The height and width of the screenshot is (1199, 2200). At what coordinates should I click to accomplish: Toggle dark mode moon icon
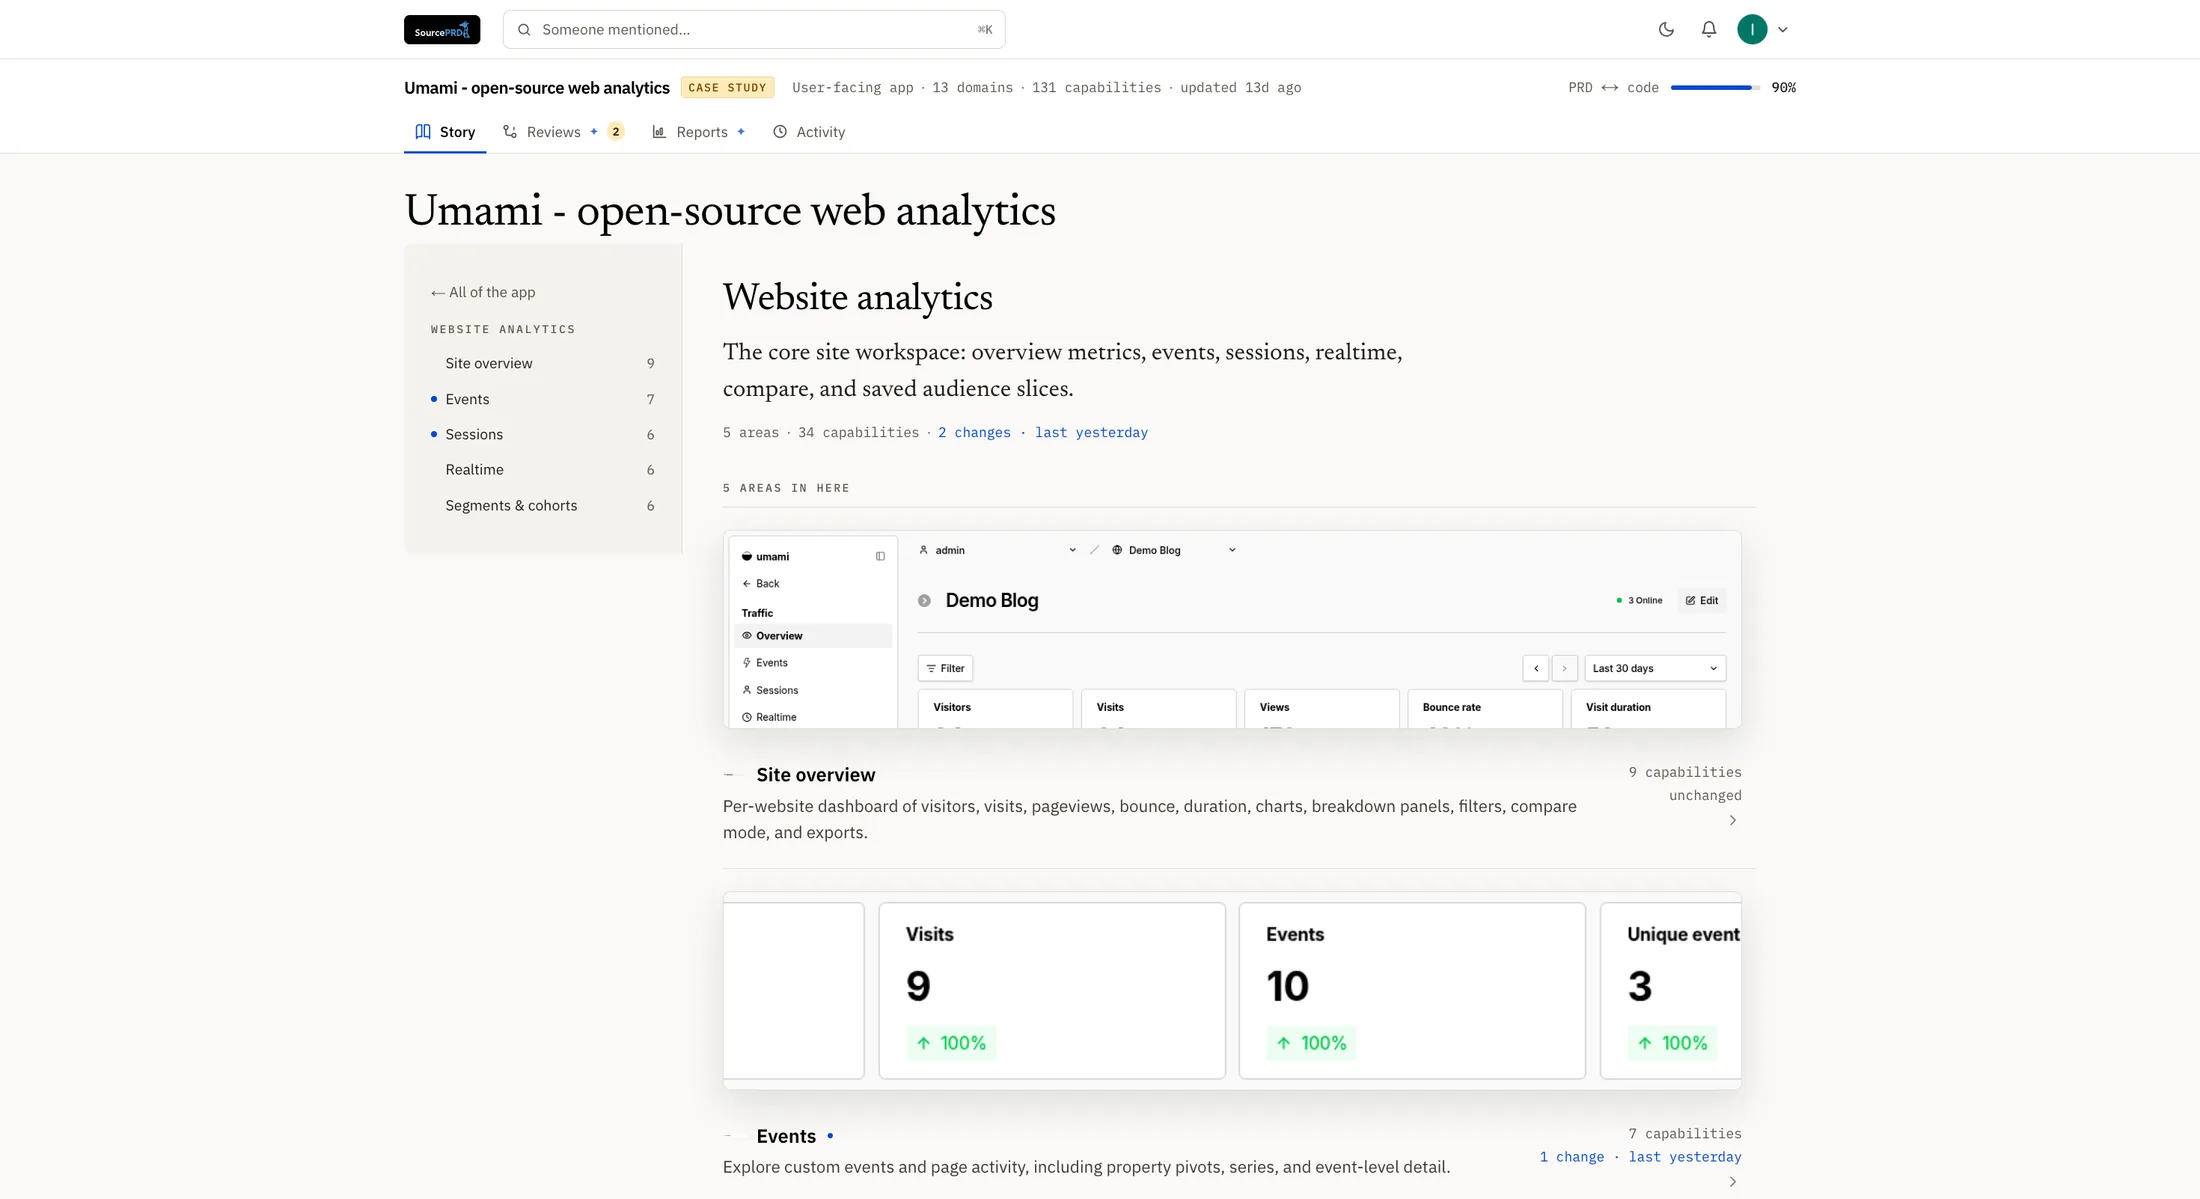click(1666, 30)
